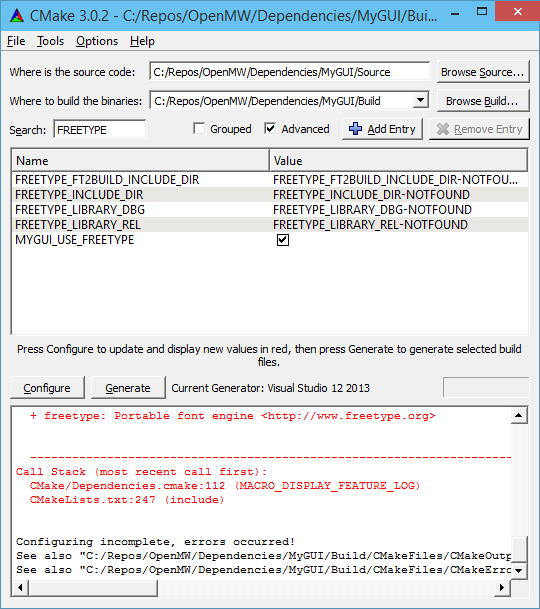Expand the build binaries path dropdown
Screen dimensions: 540x609
[x=420, y=101]
